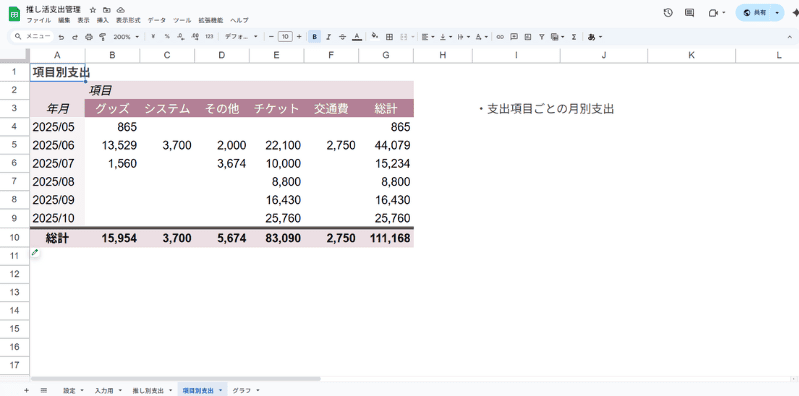Toggle italic formatting button
This screenshot has height=396, width=799.
tap(329, 37)
